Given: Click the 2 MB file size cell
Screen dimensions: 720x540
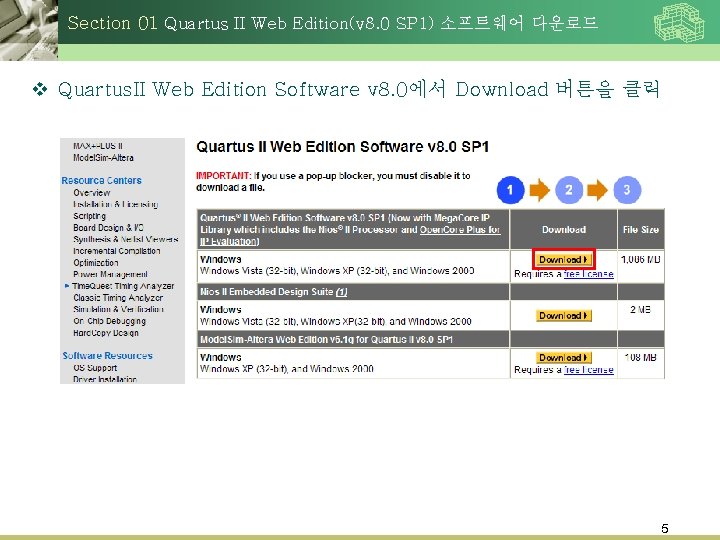Looking at the screenshot, I should pyautogui.click(x=641, y=309).
